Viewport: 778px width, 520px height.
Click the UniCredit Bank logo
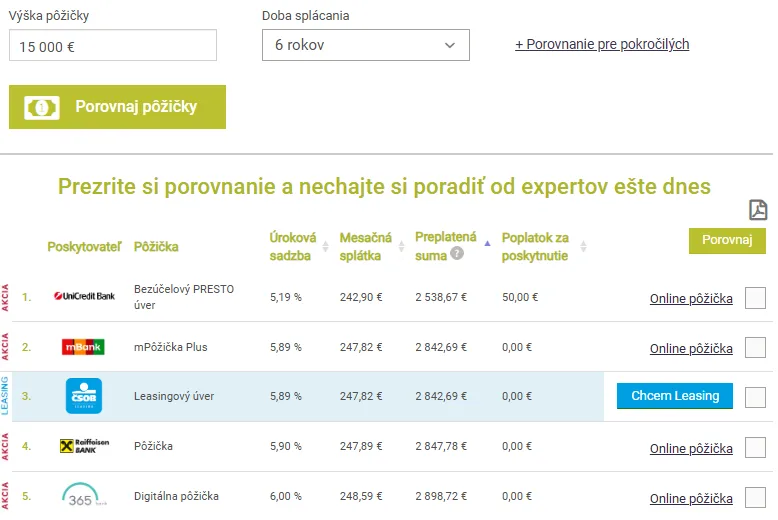[x=84, y=296]
